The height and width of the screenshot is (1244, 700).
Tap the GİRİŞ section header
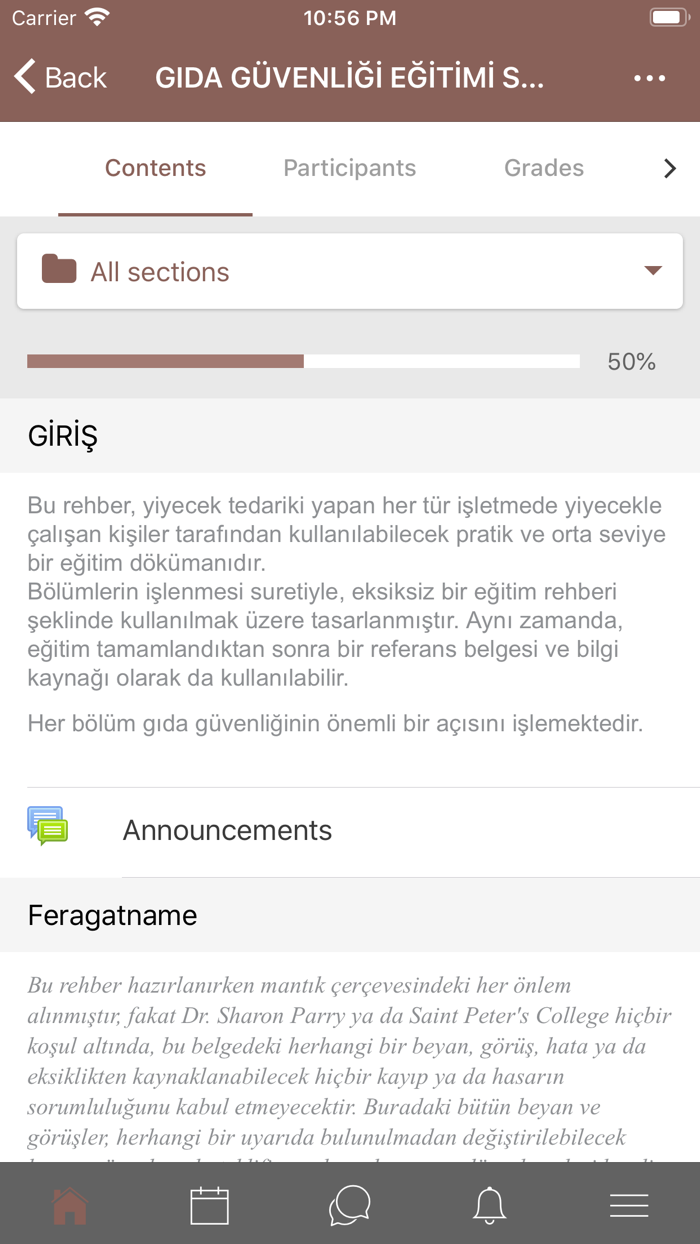coord(63,436)
